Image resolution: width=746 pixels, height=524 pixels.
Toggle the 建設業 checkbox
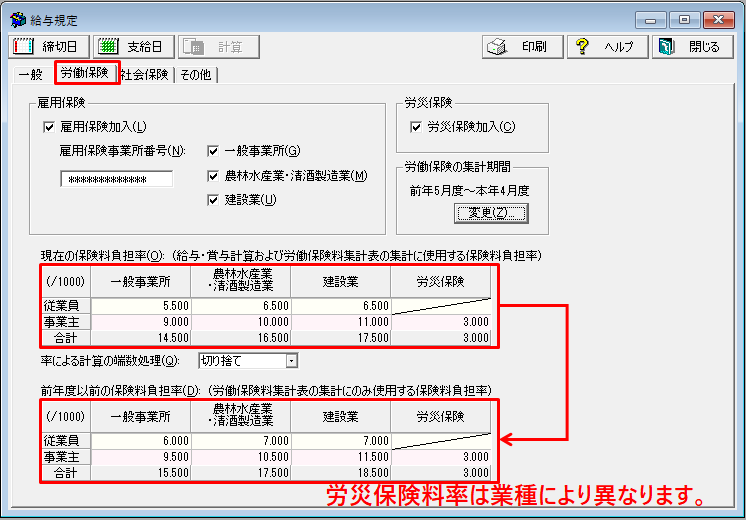[213, 200]
